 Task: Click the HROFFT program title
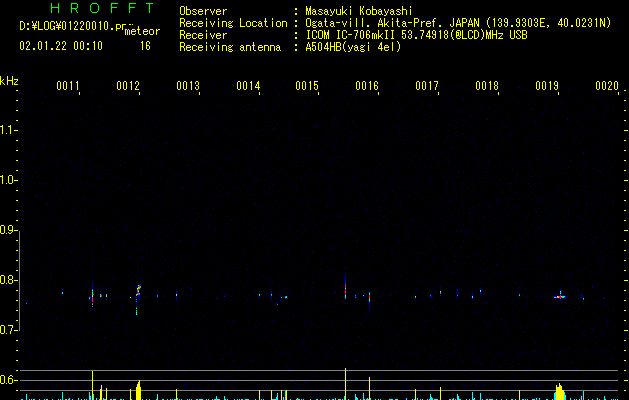tap(102, 8)
